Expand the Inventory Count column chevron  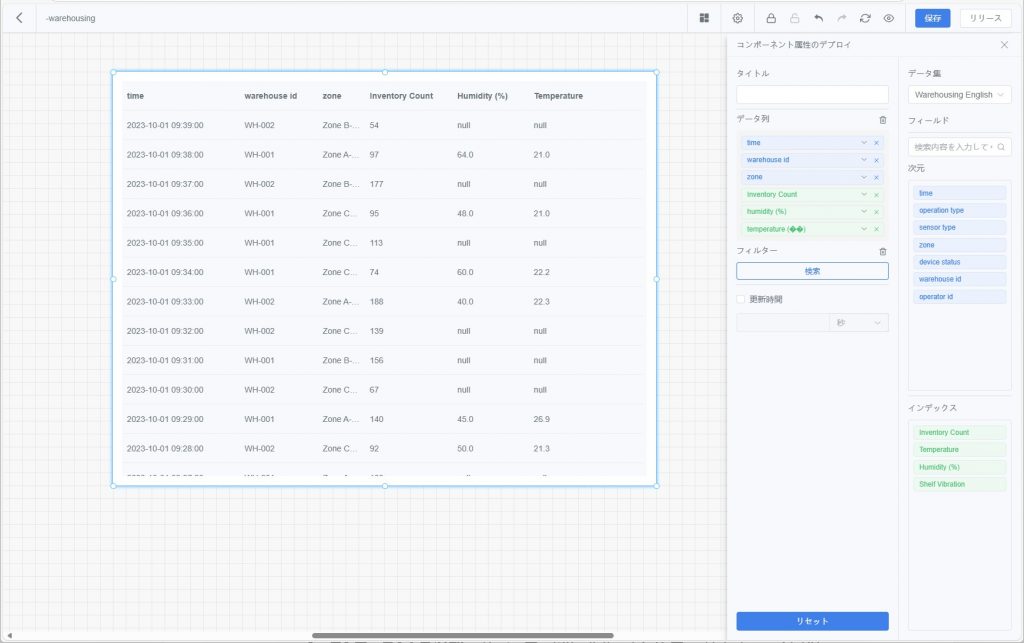point(864,195)
